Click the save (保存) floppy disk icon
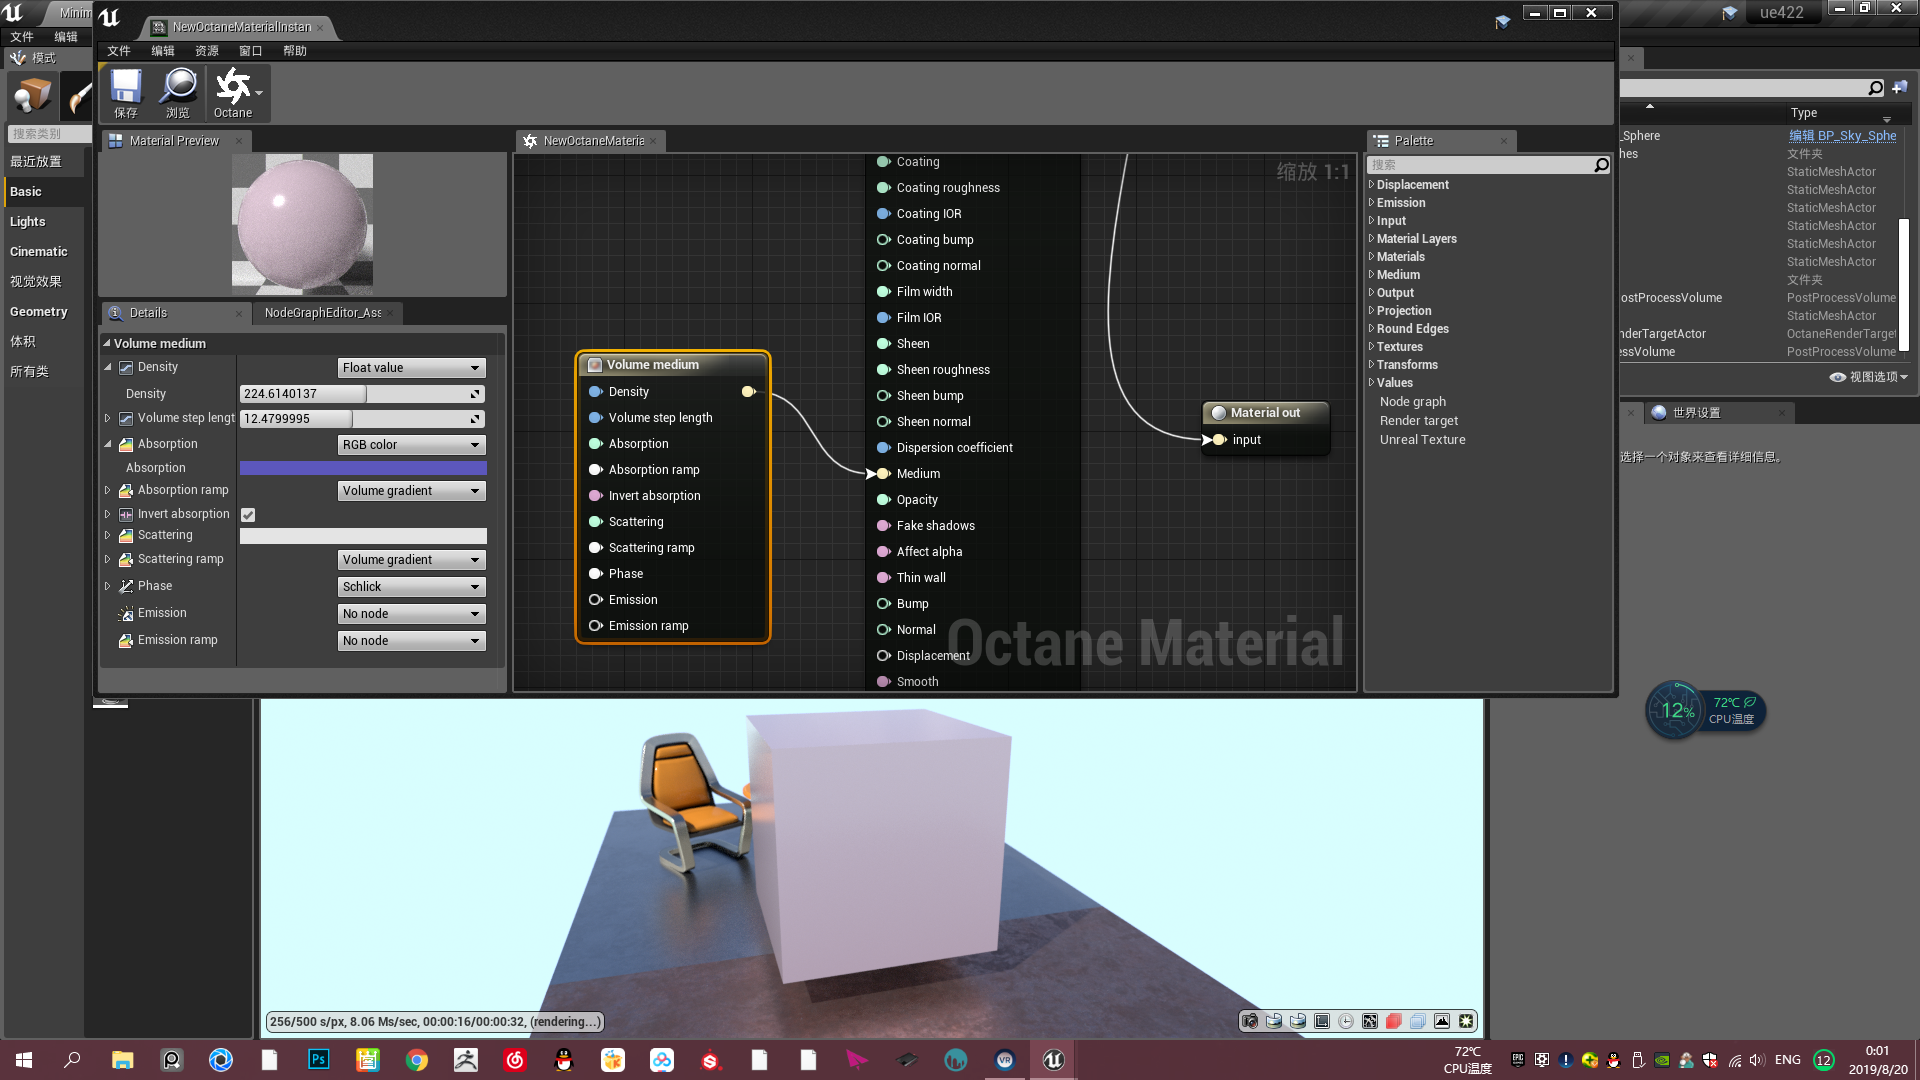1920x1080 pixels. [126, 88]
